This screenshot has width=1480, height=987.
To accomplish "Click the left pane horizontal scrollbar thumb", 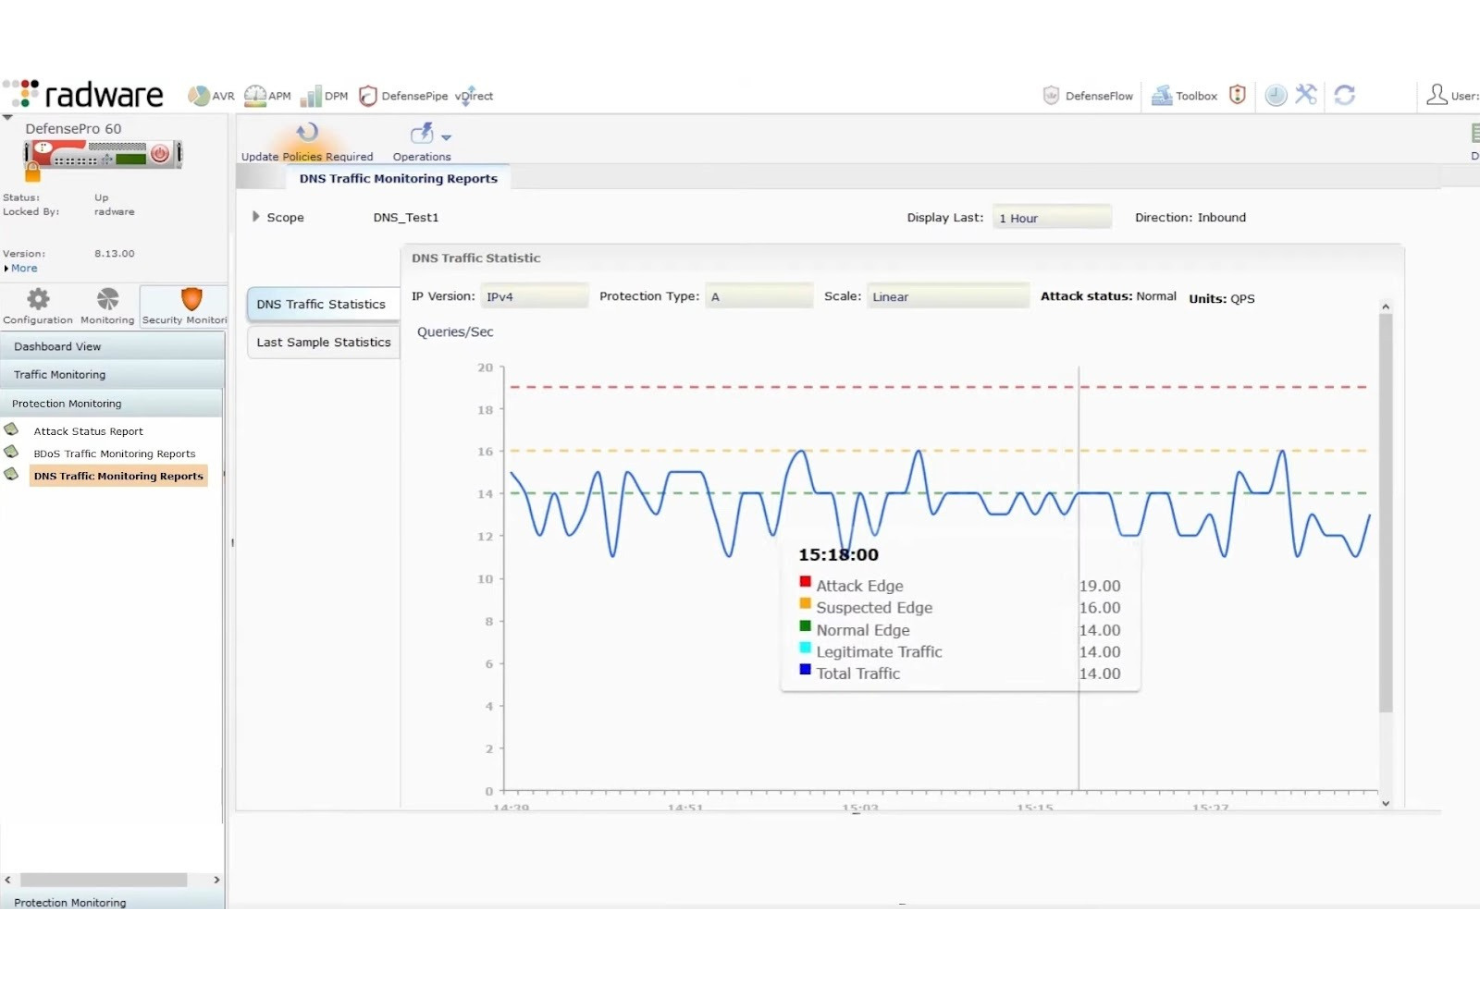I will point(104,880).
